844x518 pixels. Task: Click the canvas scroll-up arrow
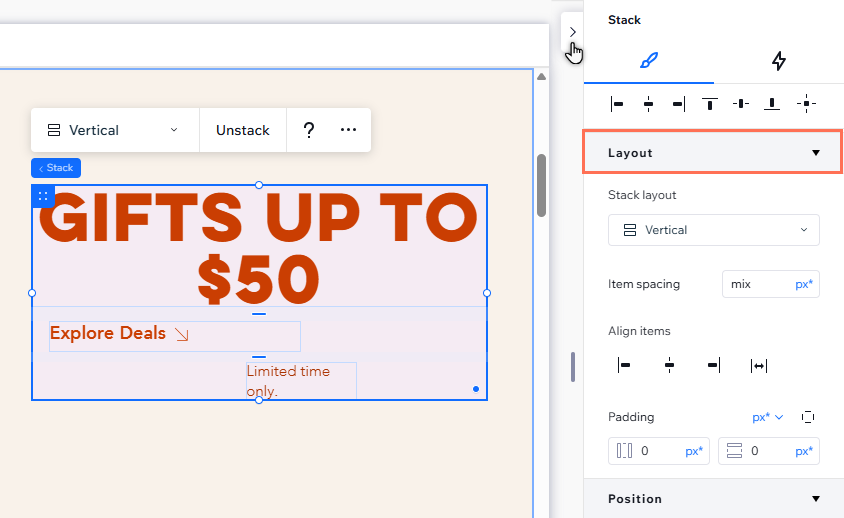(x=541, y=76)
